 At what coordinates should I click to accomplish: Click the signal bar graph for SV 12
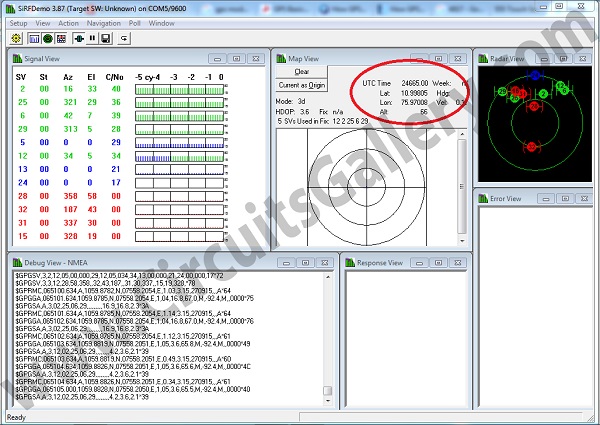[179, 156]
